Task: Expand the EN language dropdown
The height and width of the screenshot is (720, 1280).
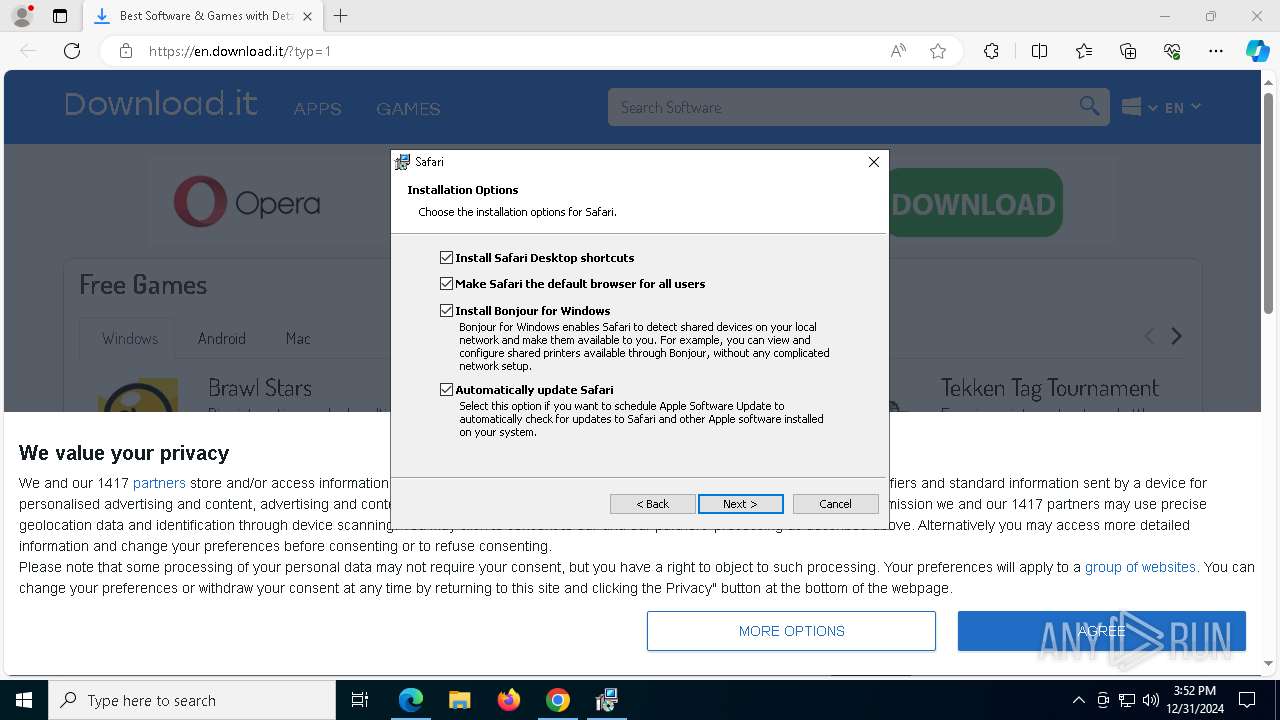Action: tap(1182, 107)
